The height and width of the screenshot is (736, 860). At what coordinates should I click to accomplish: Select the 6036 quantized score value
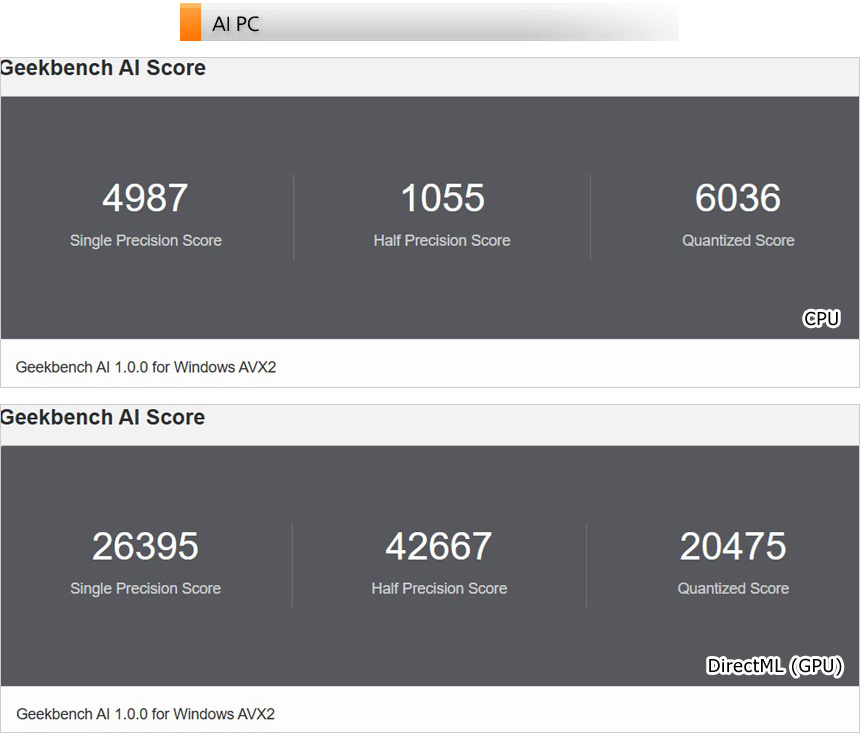coord(738,198)
